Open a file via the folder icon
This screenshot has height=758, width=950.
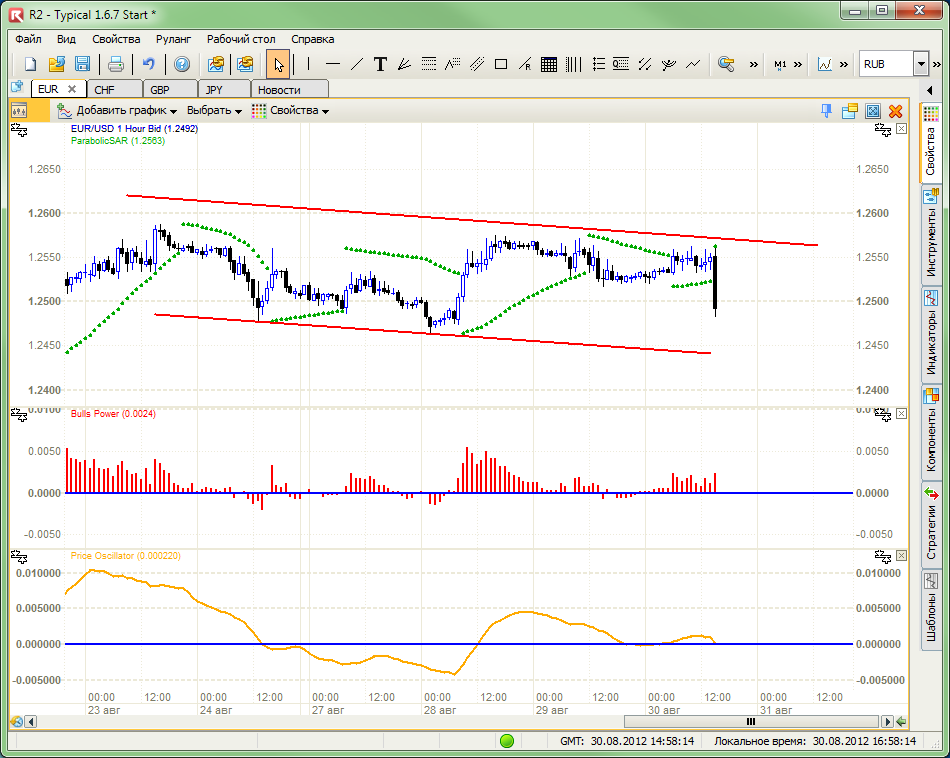tap(56, 64)
